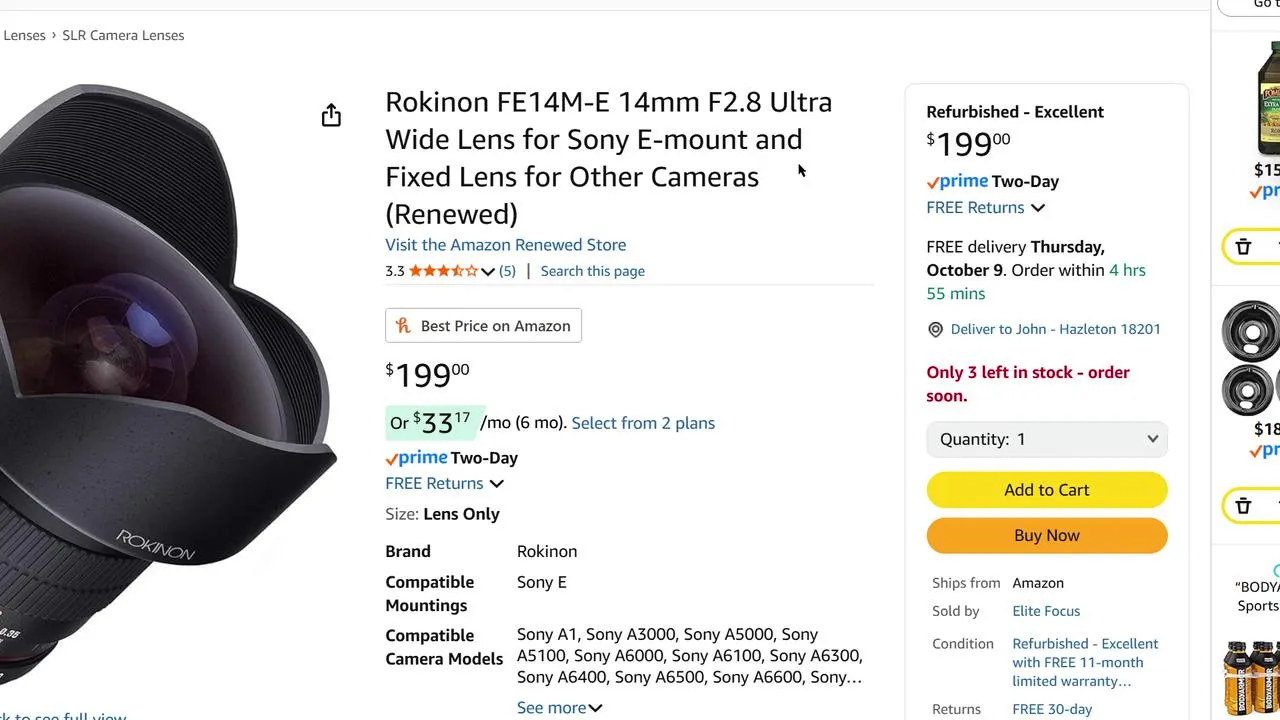1280x720 pixels.
Task: Click the location pin delivery icon
Action: click(936, 330)
